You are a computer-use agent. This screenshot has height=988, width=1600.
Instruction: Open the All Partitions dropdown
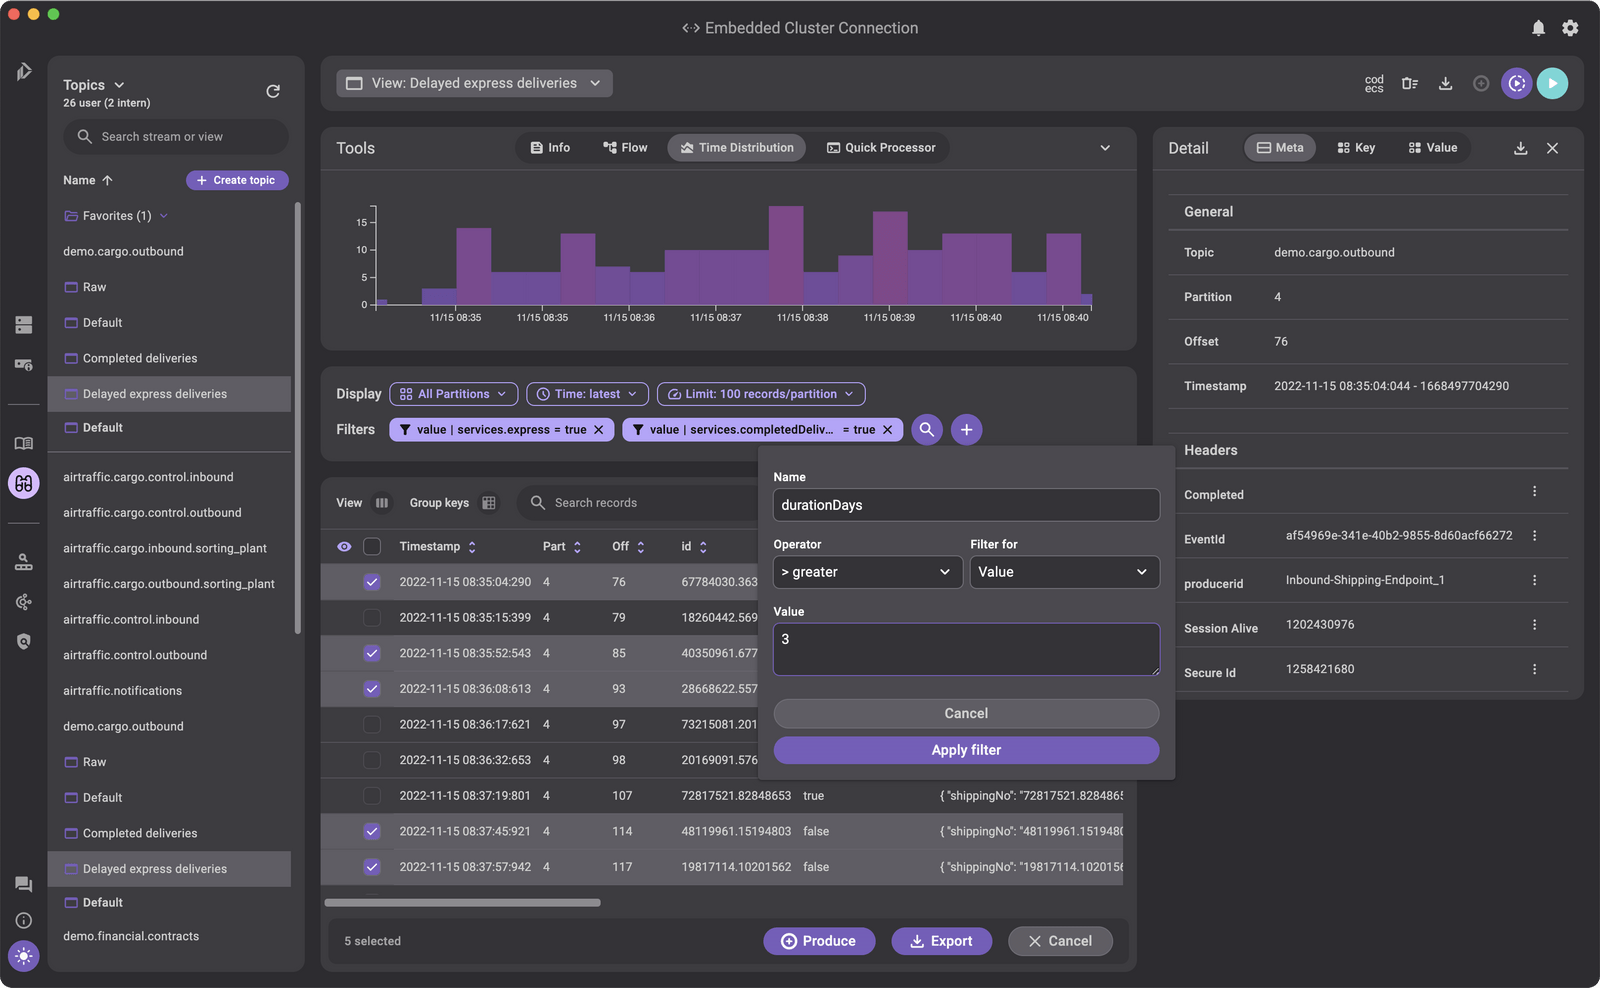[x=453, y=393]
